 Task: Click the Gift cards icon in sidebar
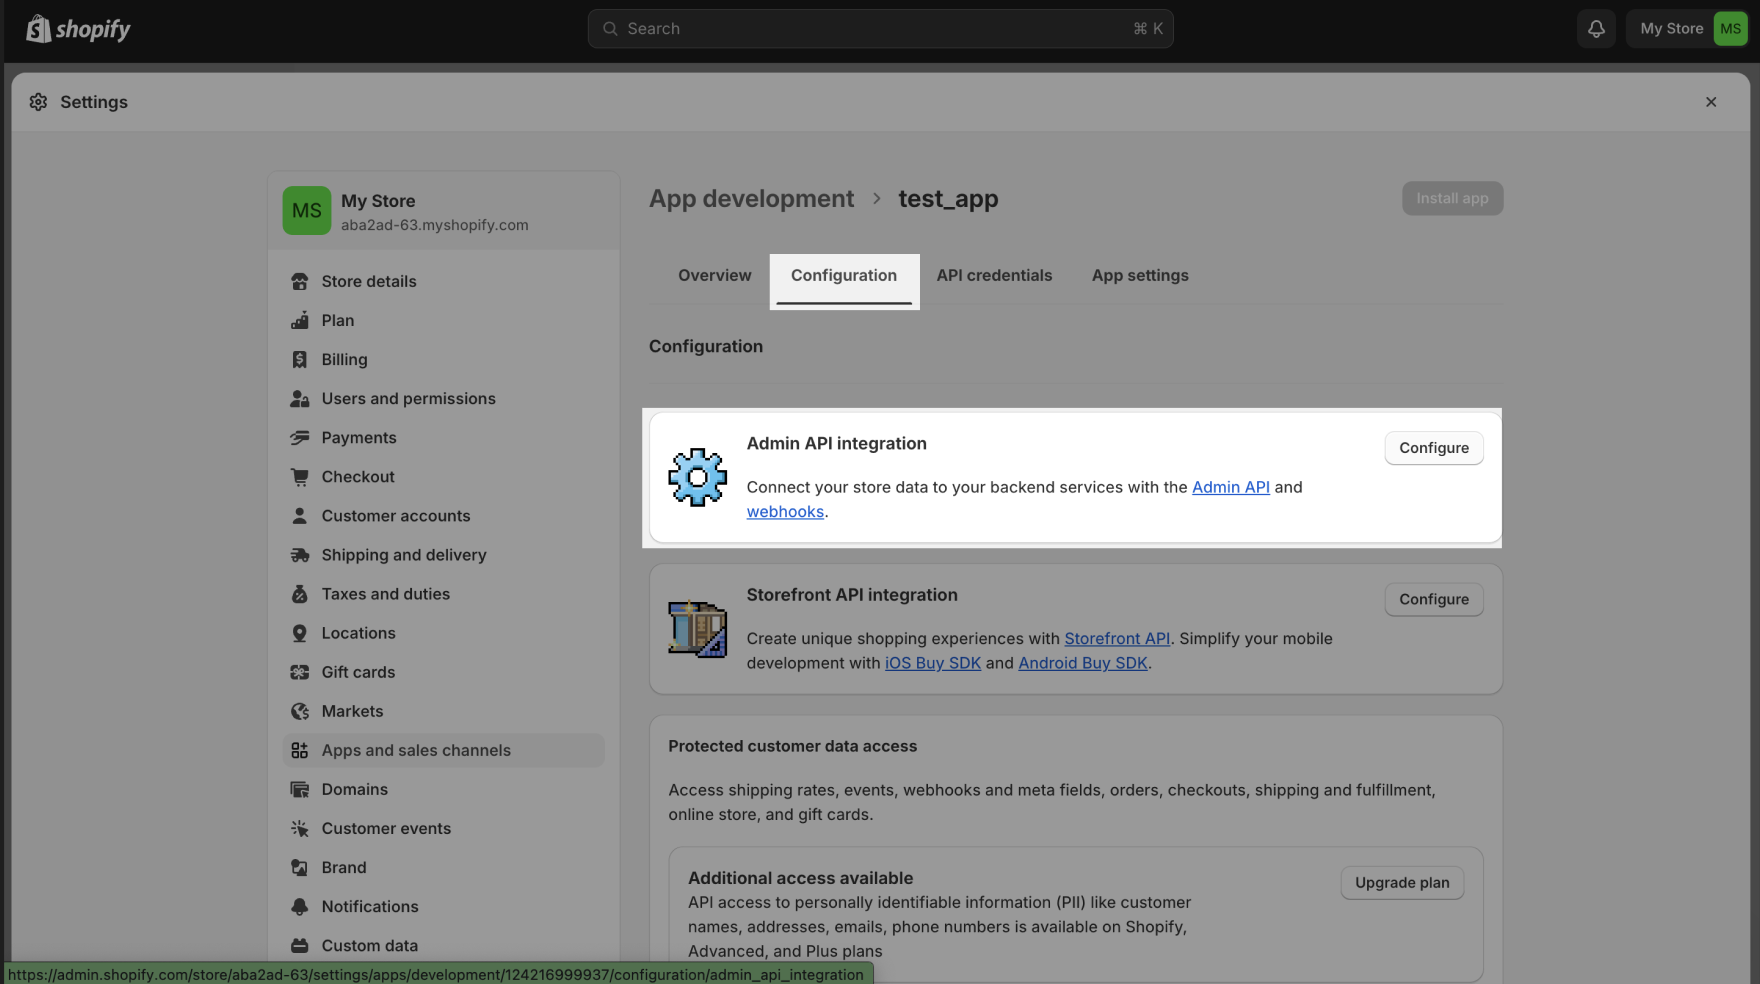tap(300, 671)
